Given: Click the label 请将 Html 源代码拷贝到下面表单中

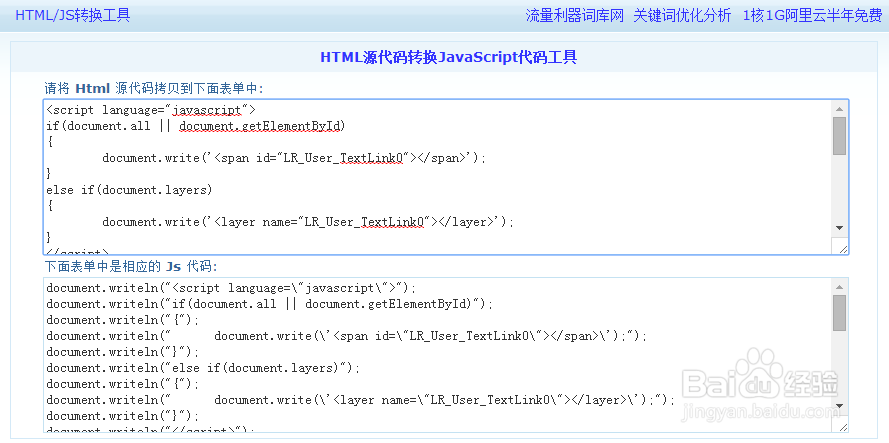Looking at the screenshot, I should click(154, 88).
